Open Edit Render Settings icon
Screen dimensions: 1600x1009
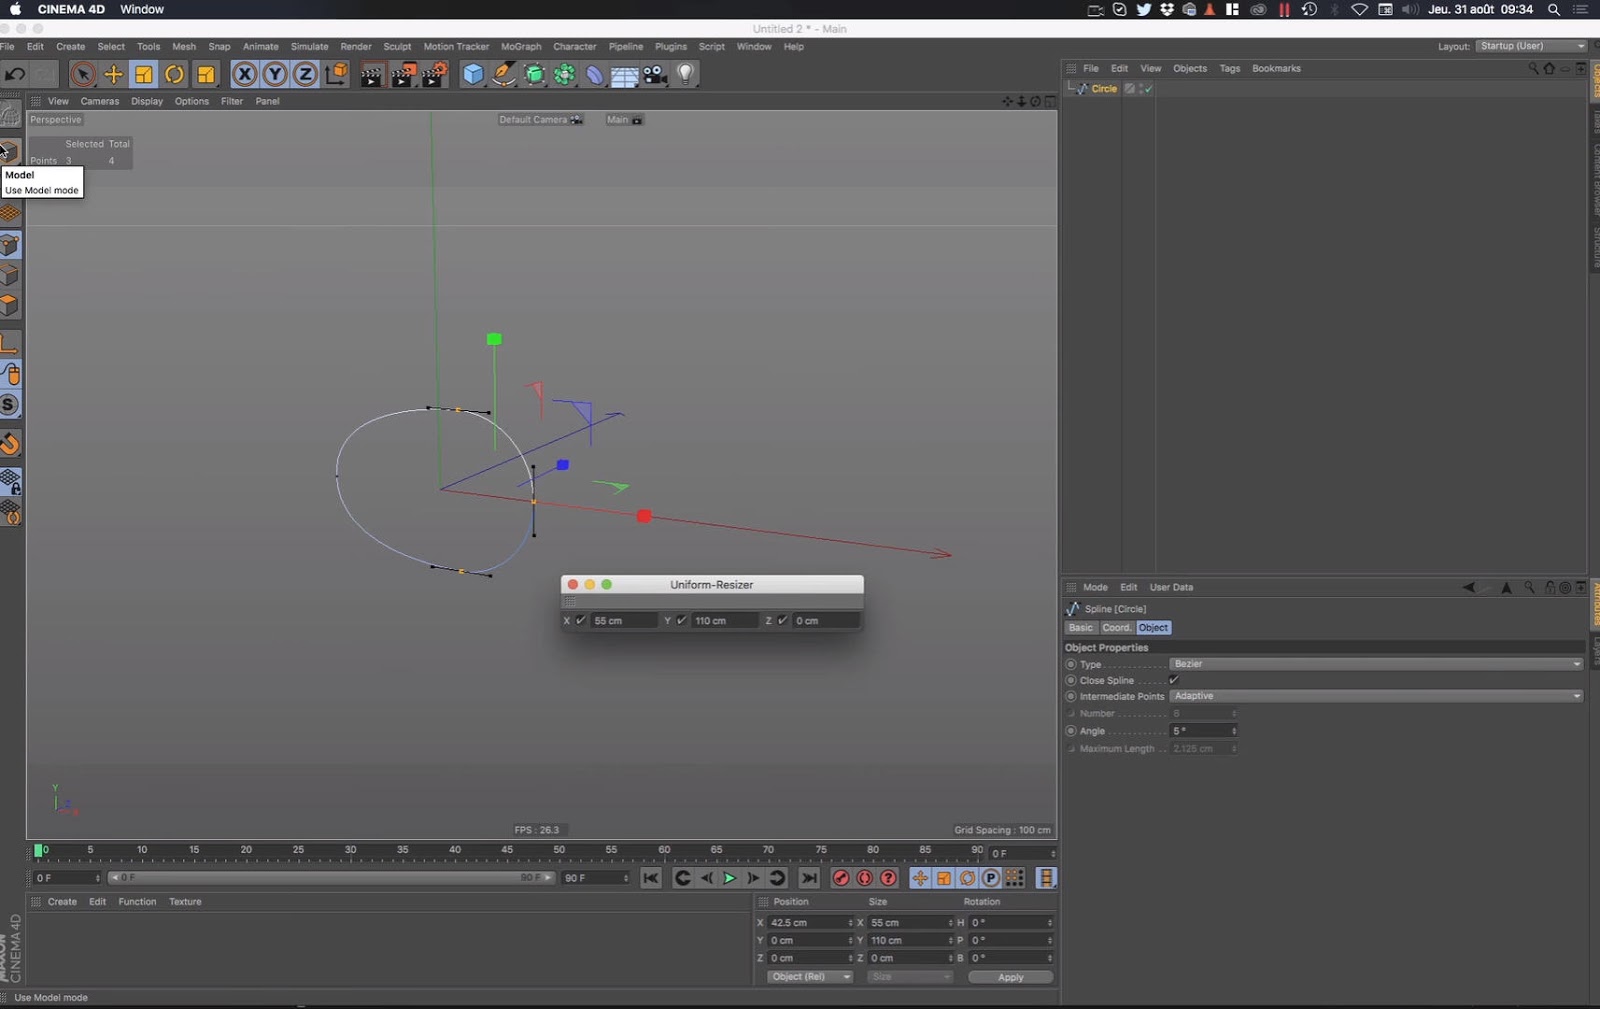[434, 74]
